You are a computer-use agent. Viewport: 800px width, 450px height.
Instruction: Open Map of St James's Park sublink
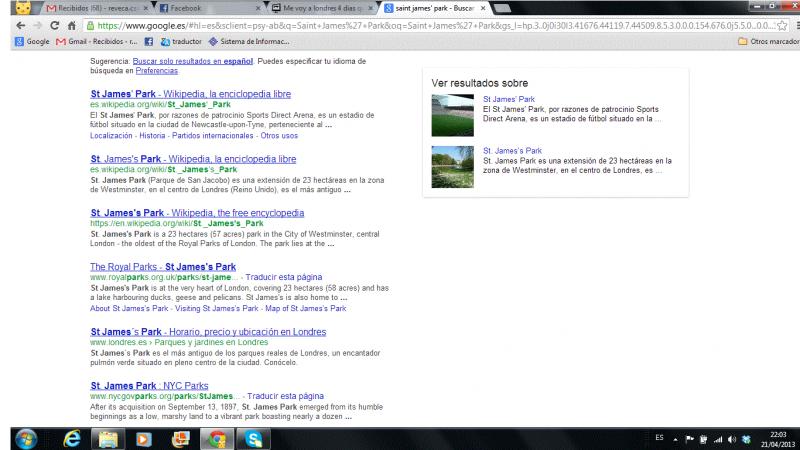(x=306, y=309)
